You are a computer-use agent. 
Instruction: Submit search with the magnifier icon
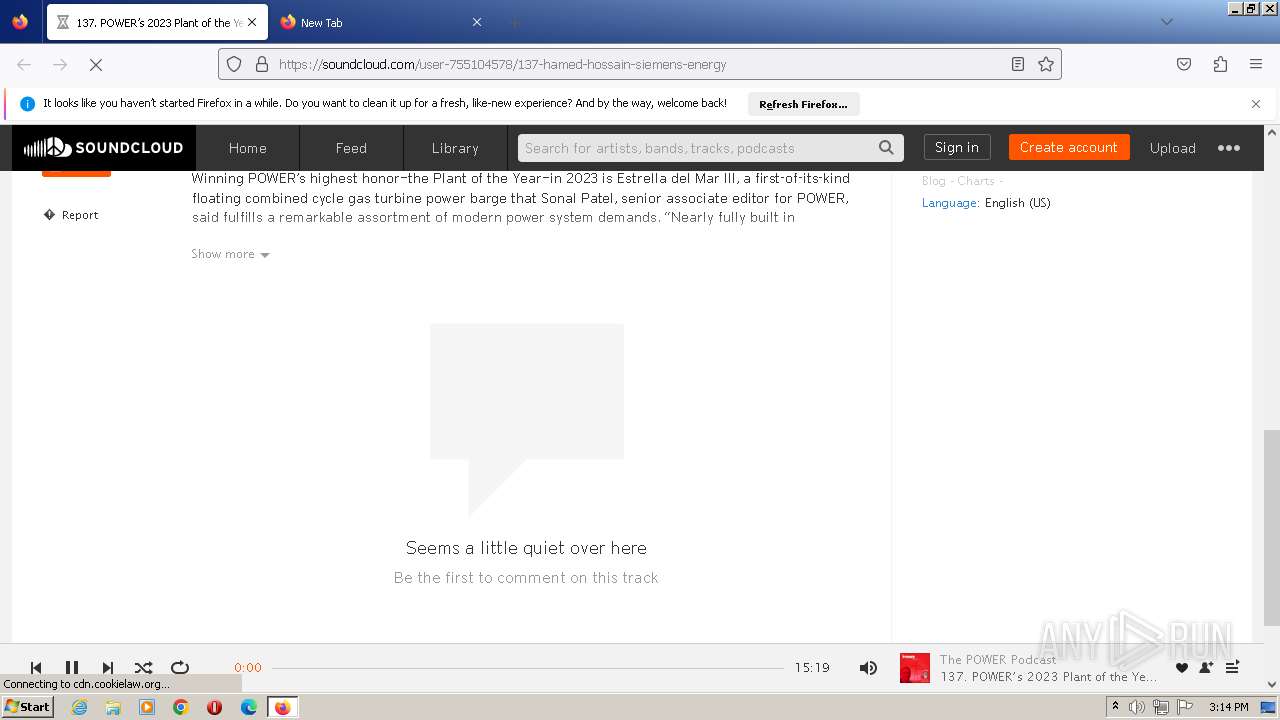886,148
